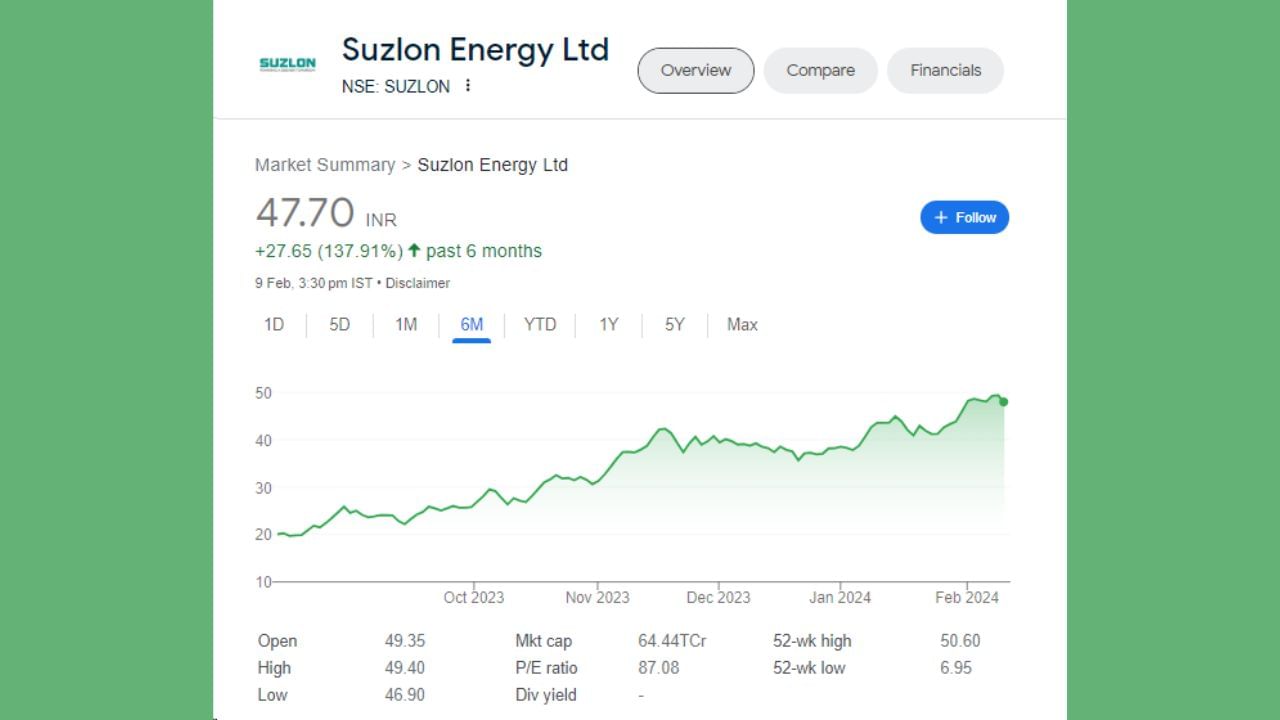Click the current price end dot on chart

1003,402
